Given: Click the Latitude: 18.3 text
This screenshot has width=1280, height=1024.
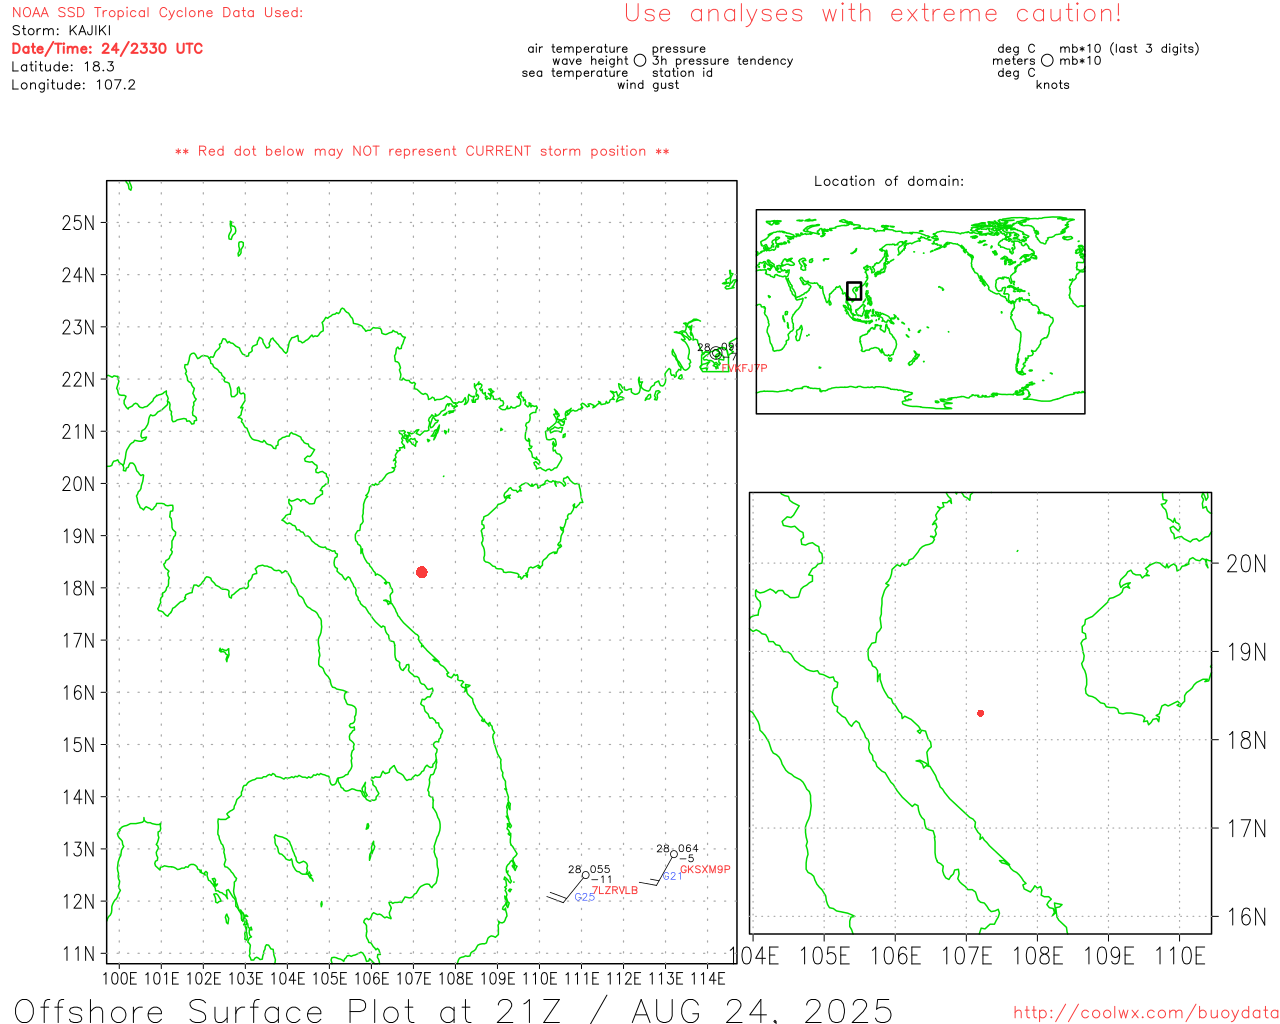Looking at the screenshot, I should [x=63, y=67].
